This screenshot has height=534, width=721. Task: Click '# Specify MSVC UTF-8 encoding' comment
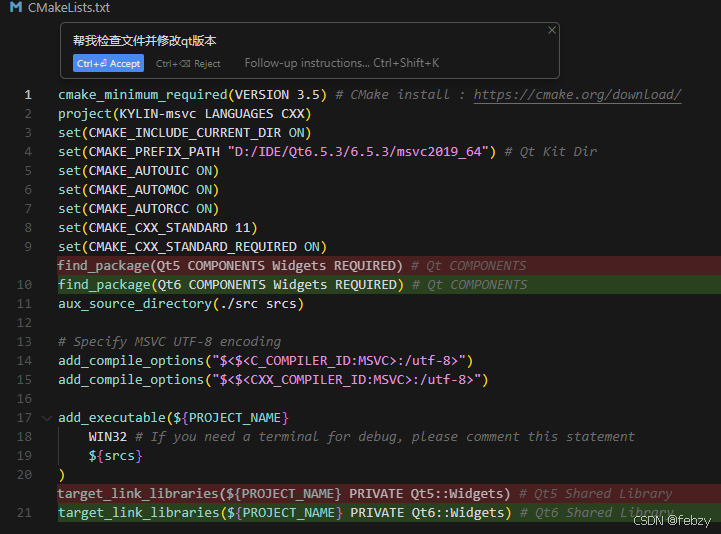169,342
